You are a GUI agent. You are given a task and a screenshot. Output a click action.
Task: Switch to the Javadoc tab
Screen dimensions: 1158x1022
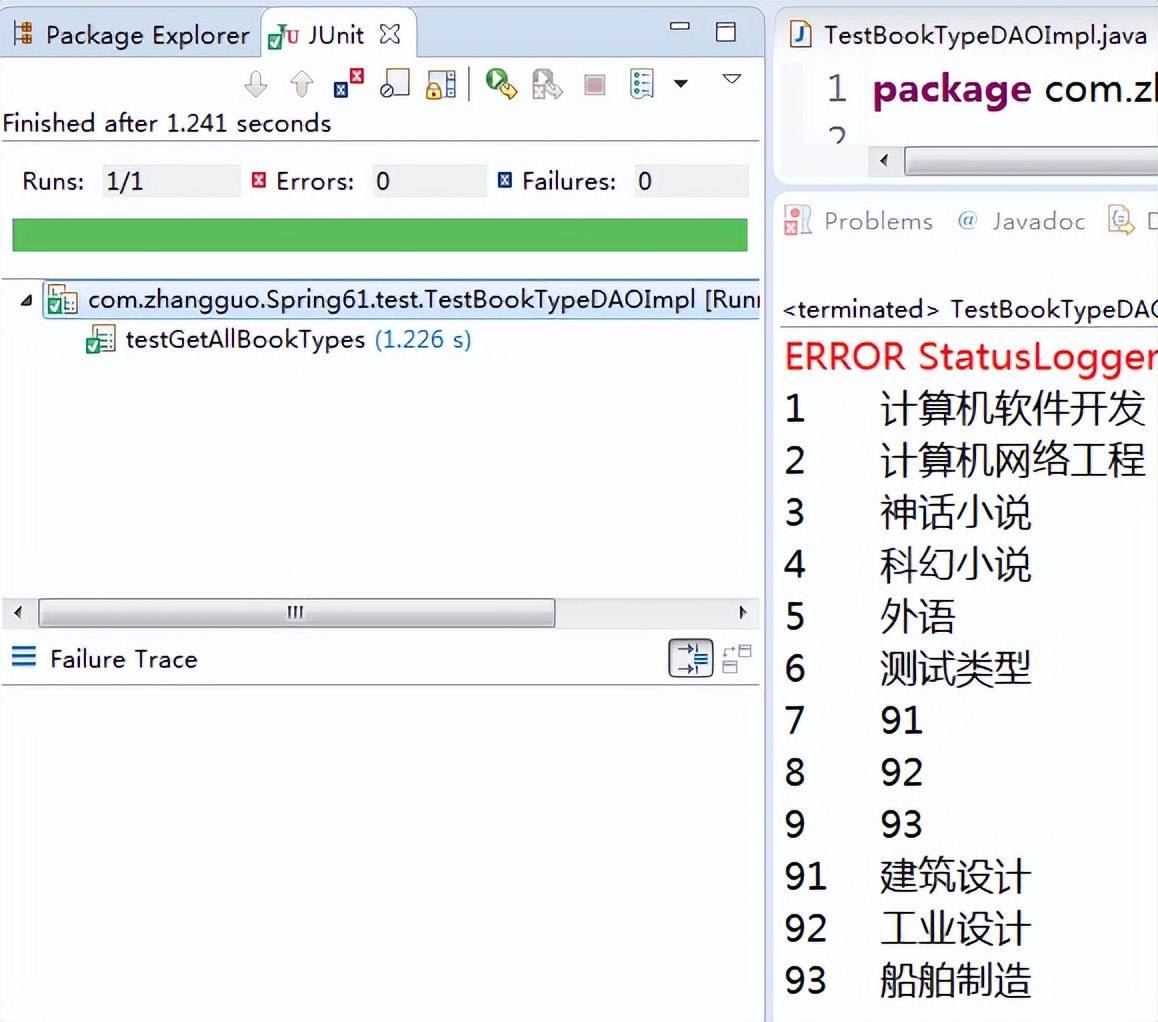1021,221
